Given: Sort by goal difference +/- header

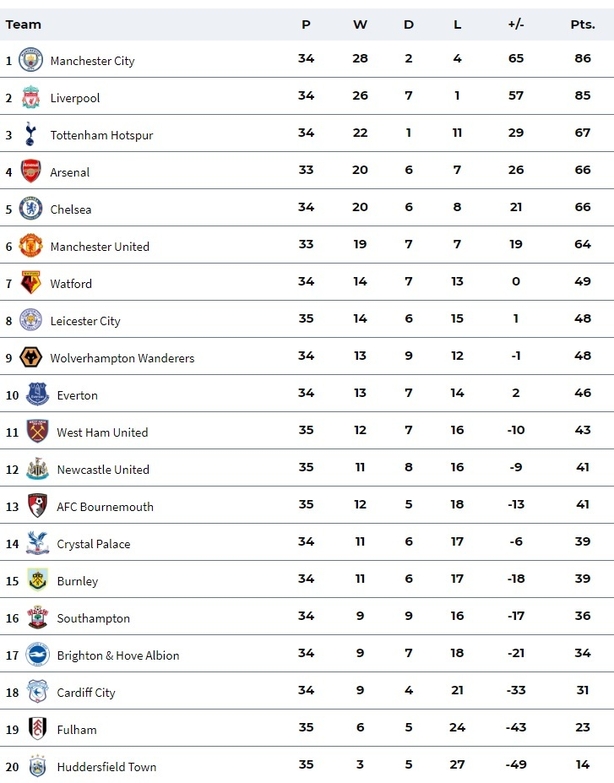Looking at the screenshot, I should pos(516,24).
